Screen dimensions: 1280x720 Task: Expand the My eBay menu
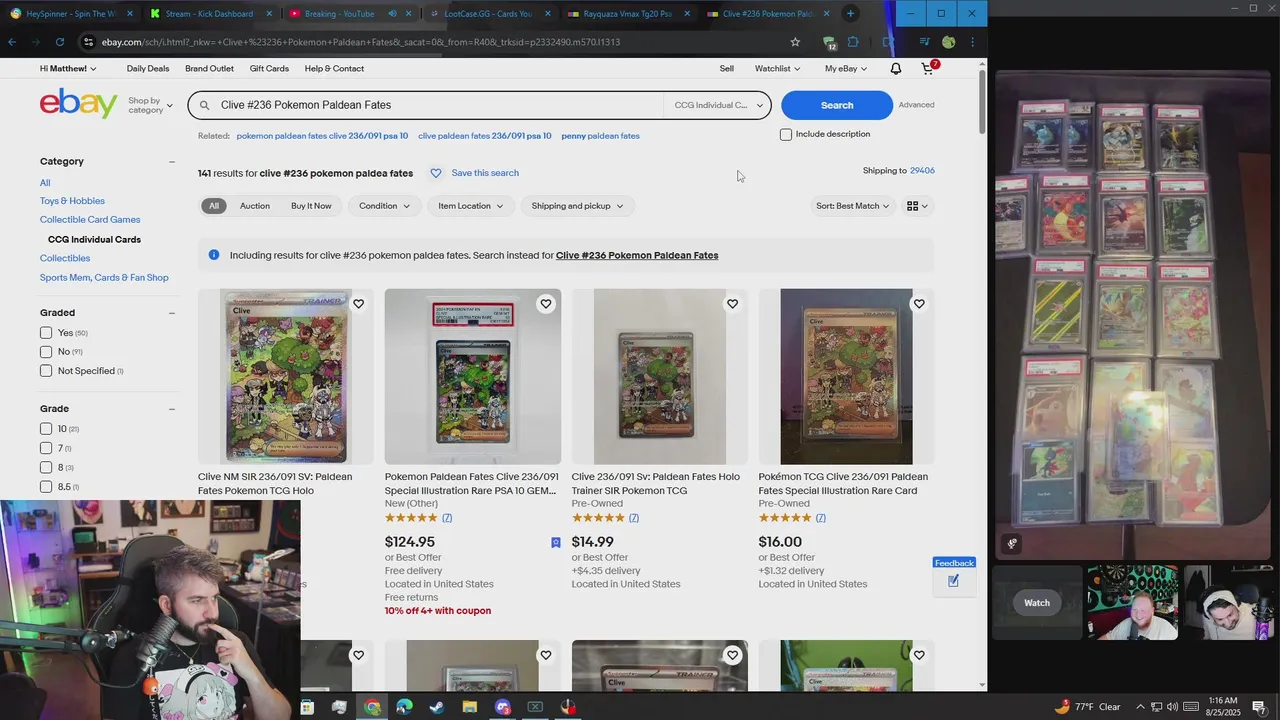pos(846,68)
